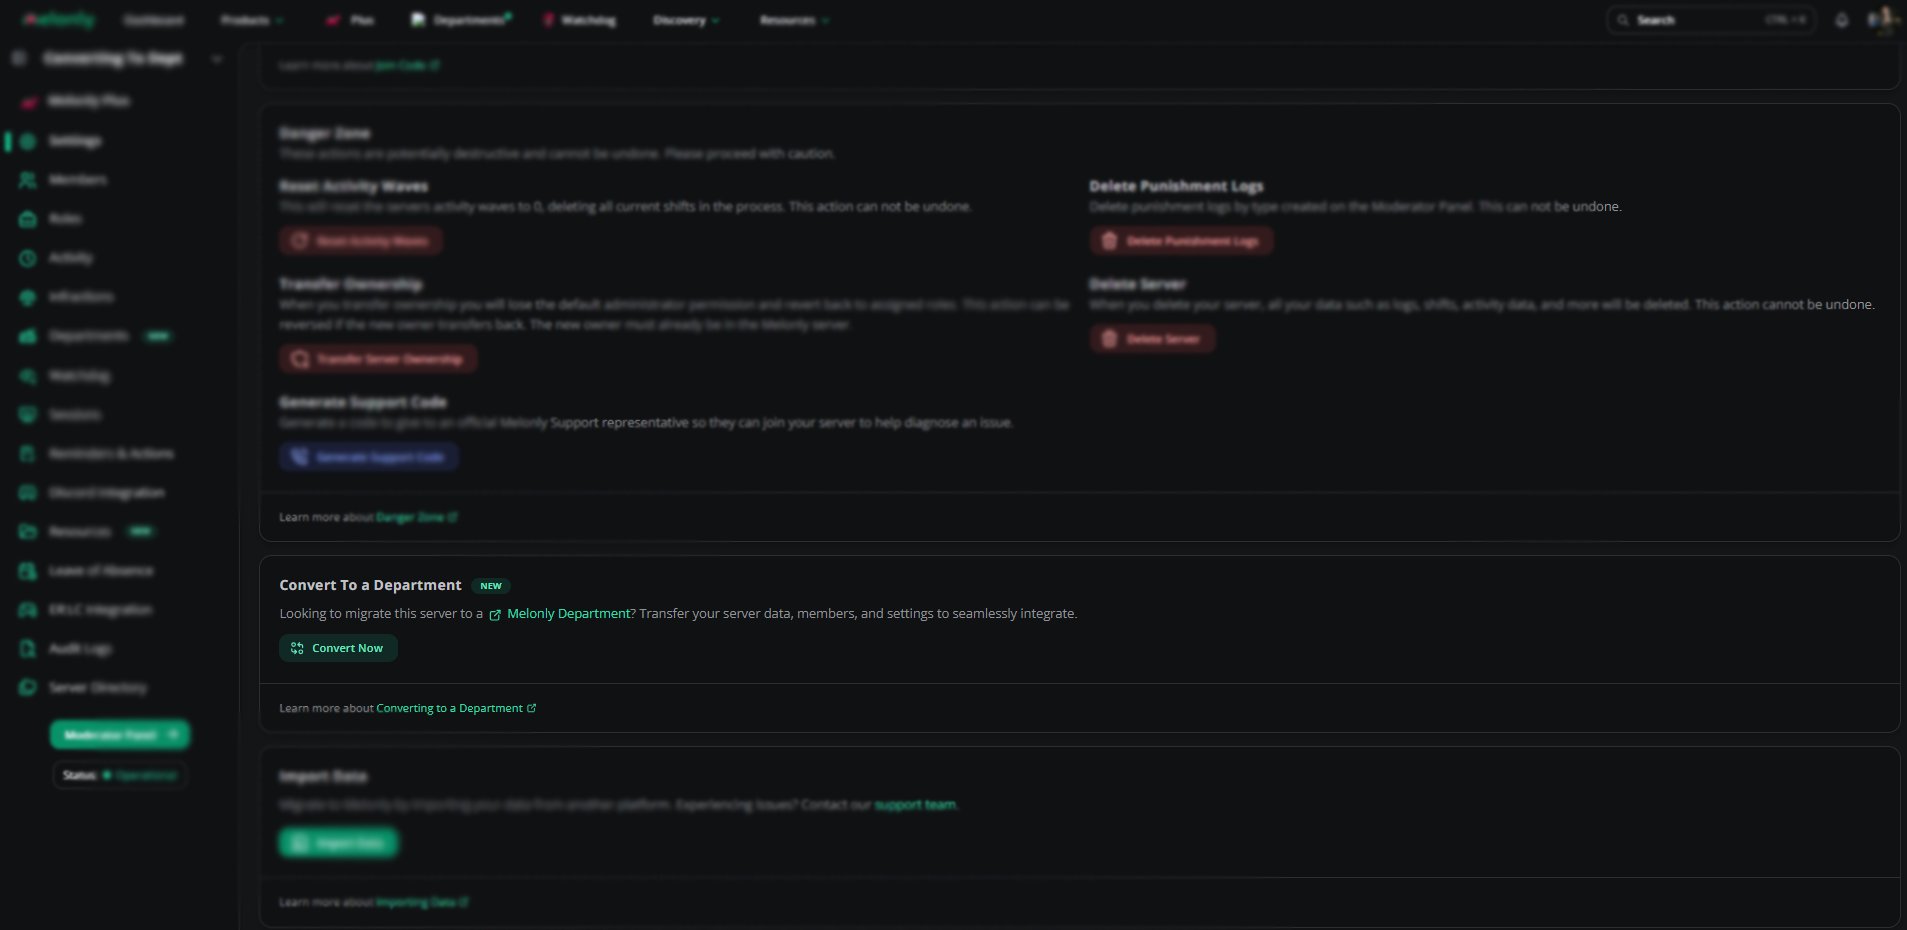The image size is (1907, 930).
Task: Open the Activity clock icon in sidebar
Action: click(28, 258)
